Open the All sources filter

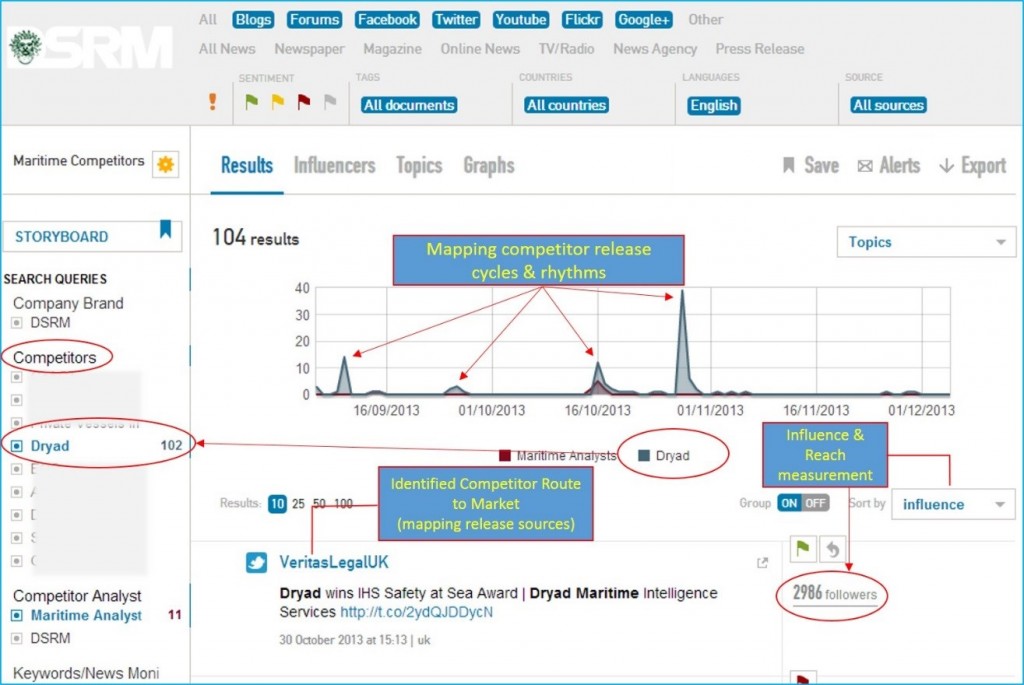point(889,105)
